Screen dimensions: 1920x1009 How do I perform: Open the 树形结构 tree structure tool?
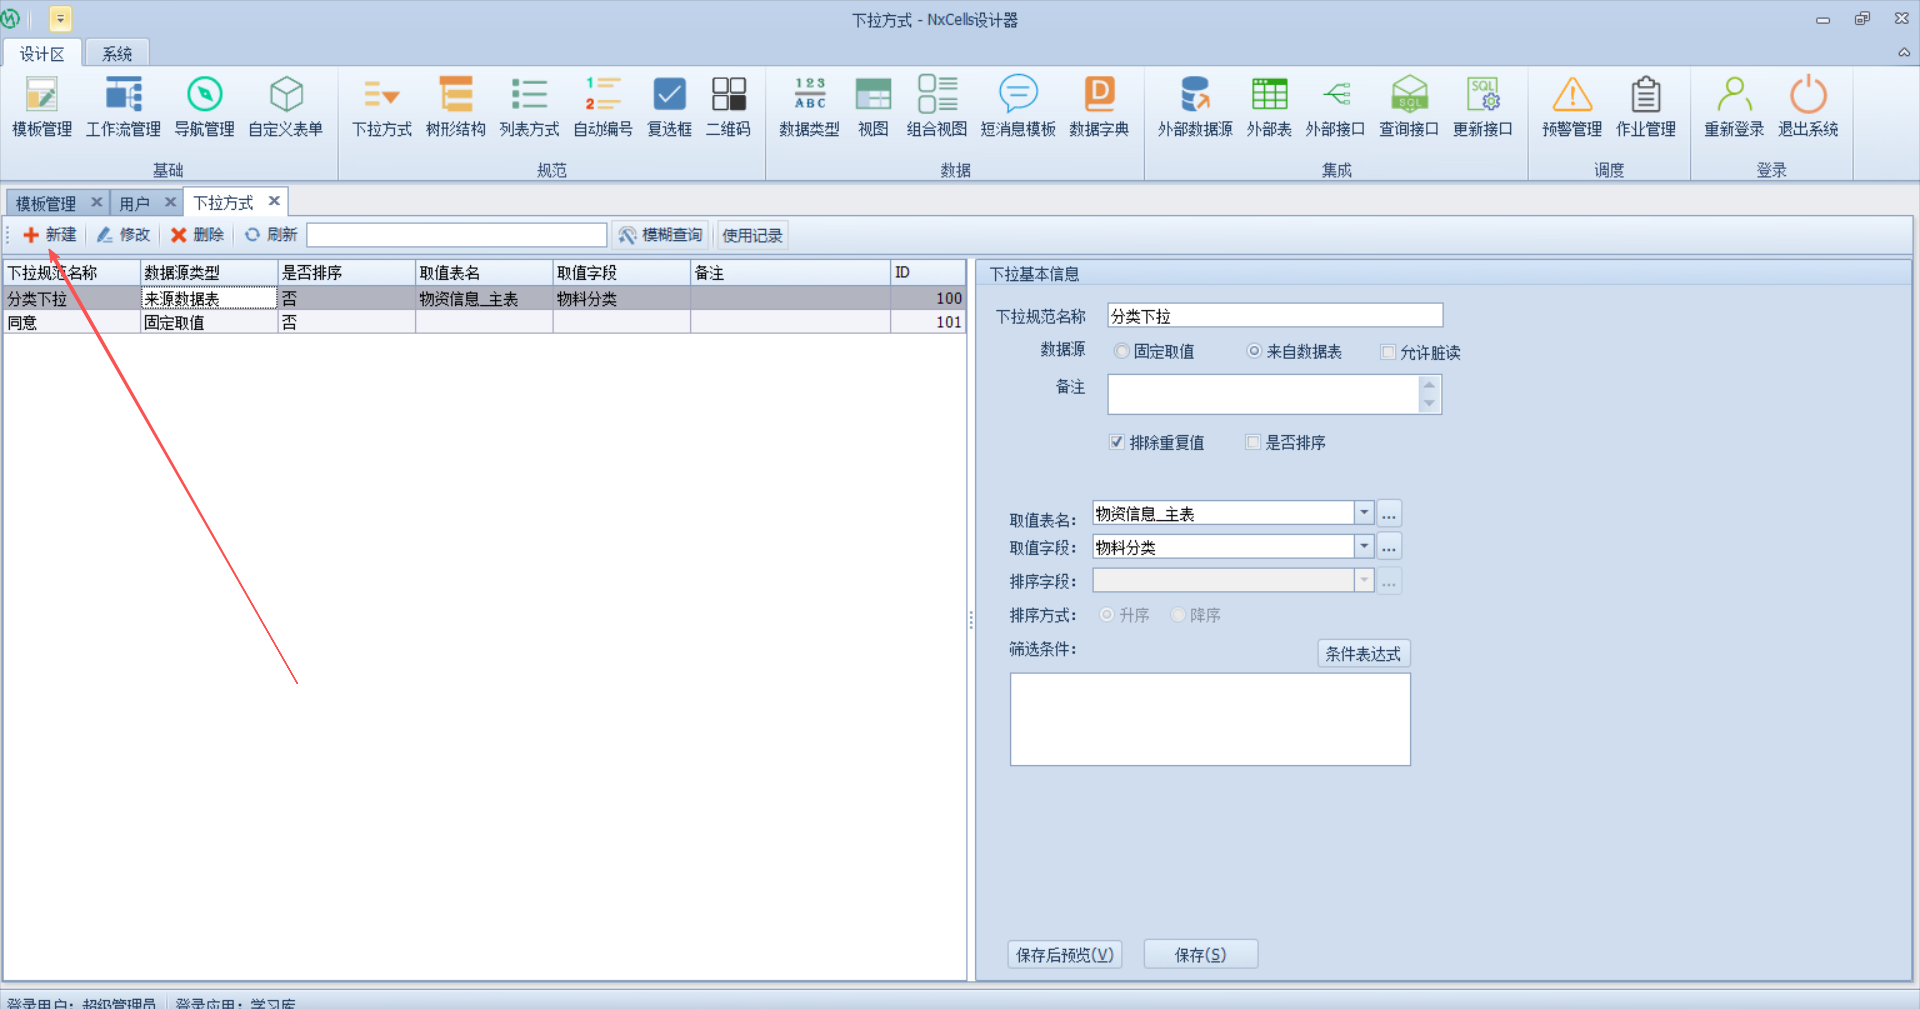455,96
